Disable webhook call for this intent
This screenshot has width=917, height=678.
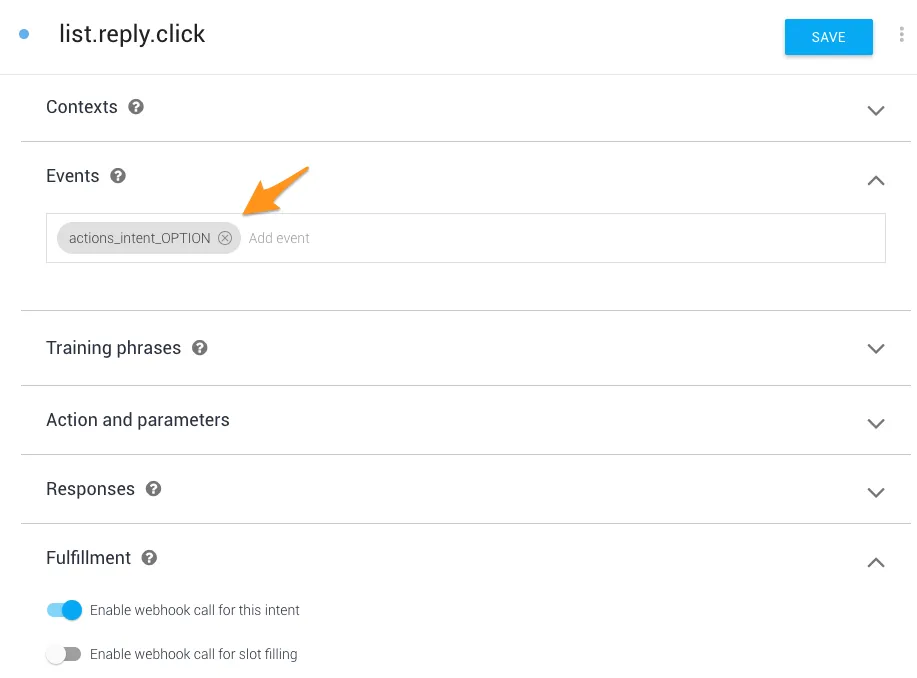(x=64, y=610)
